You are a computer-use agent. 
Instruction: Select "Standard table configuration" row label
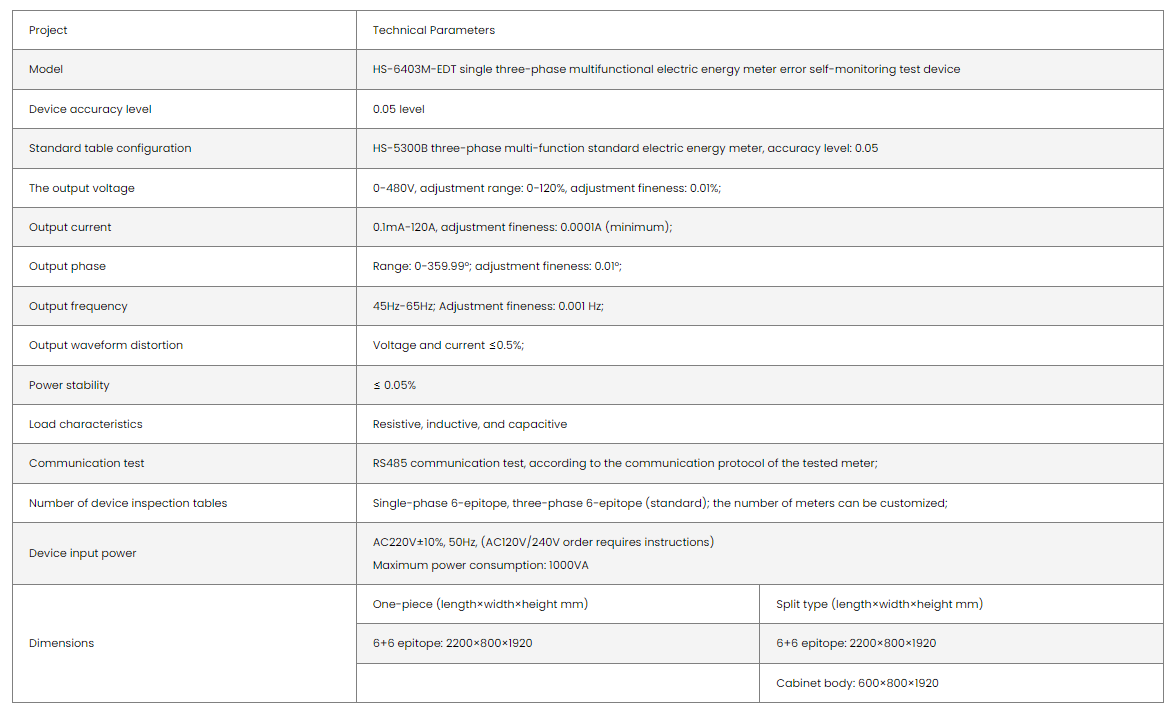110,148
